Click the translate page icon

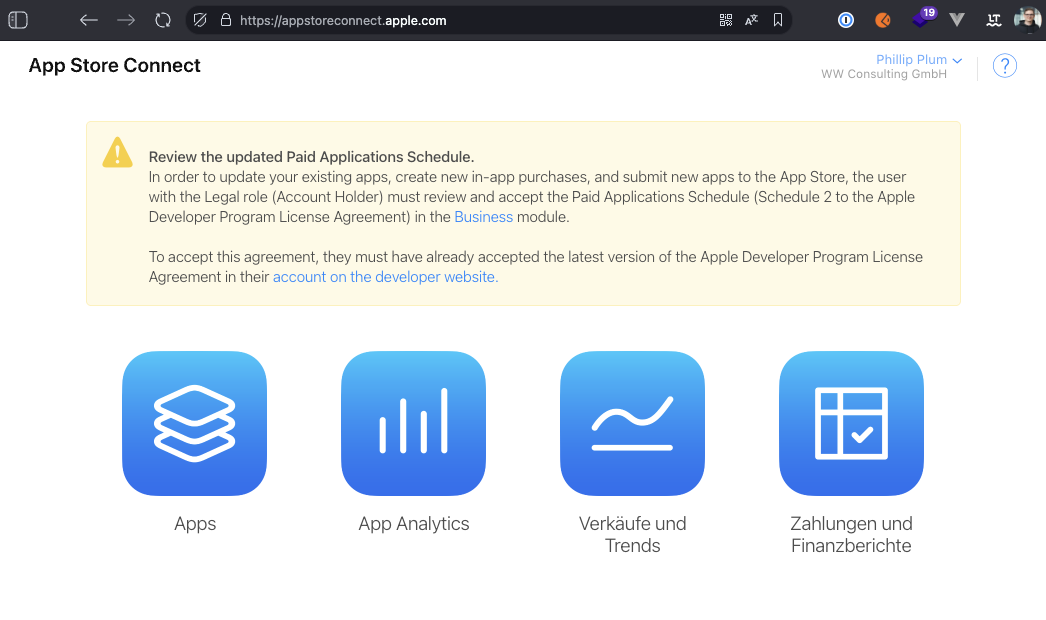[x=751, y=20]
